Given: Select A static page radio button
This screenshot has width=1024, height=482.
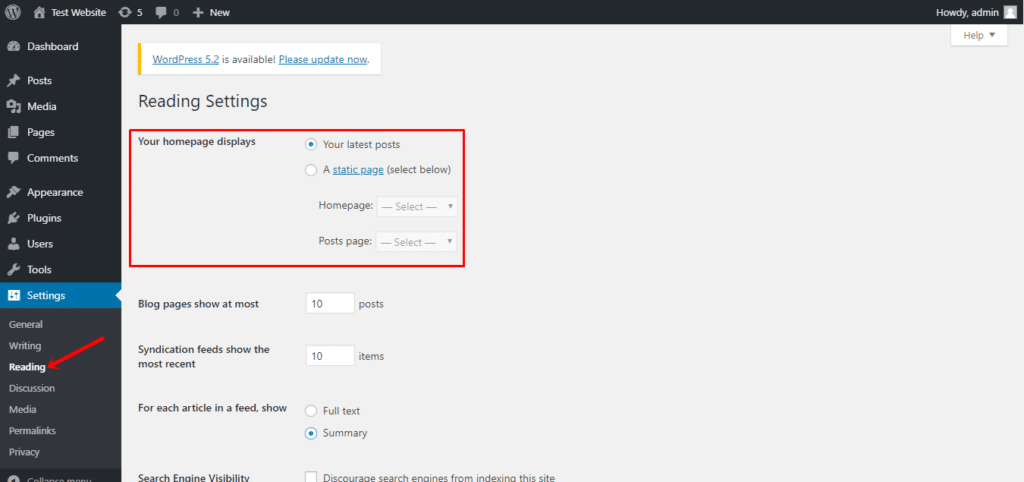Looking at the screenshot, I should tap(311, 170).
